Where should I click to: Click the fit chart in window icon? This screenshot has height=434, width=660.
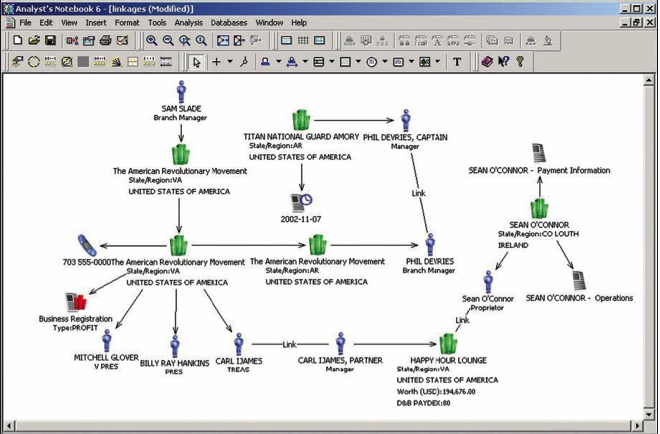click(x=223, y=40)
